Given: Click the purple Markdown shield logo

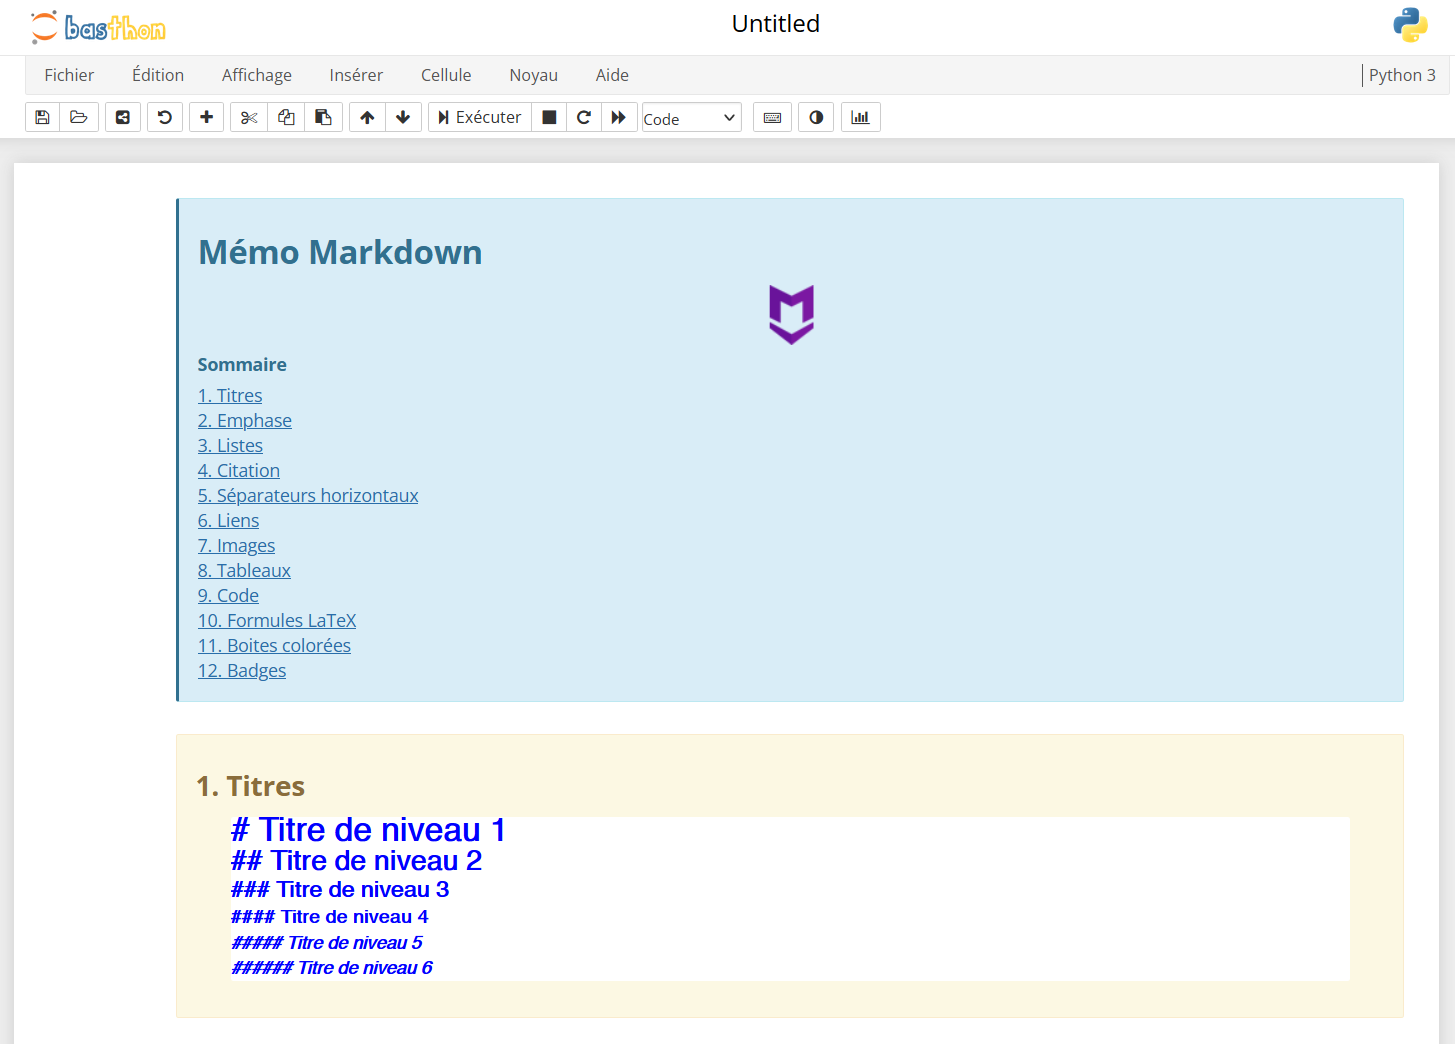Looking at the screenshot, I should click(x=791, y=314).
